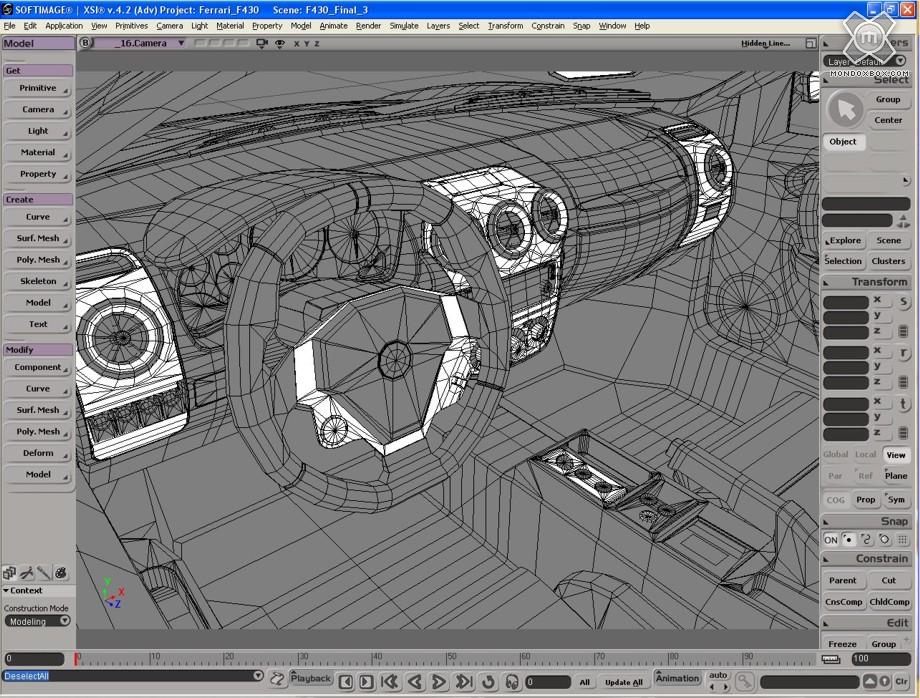
Task: Click the Poly. Mesh button under Create
Action: [38, 260]
